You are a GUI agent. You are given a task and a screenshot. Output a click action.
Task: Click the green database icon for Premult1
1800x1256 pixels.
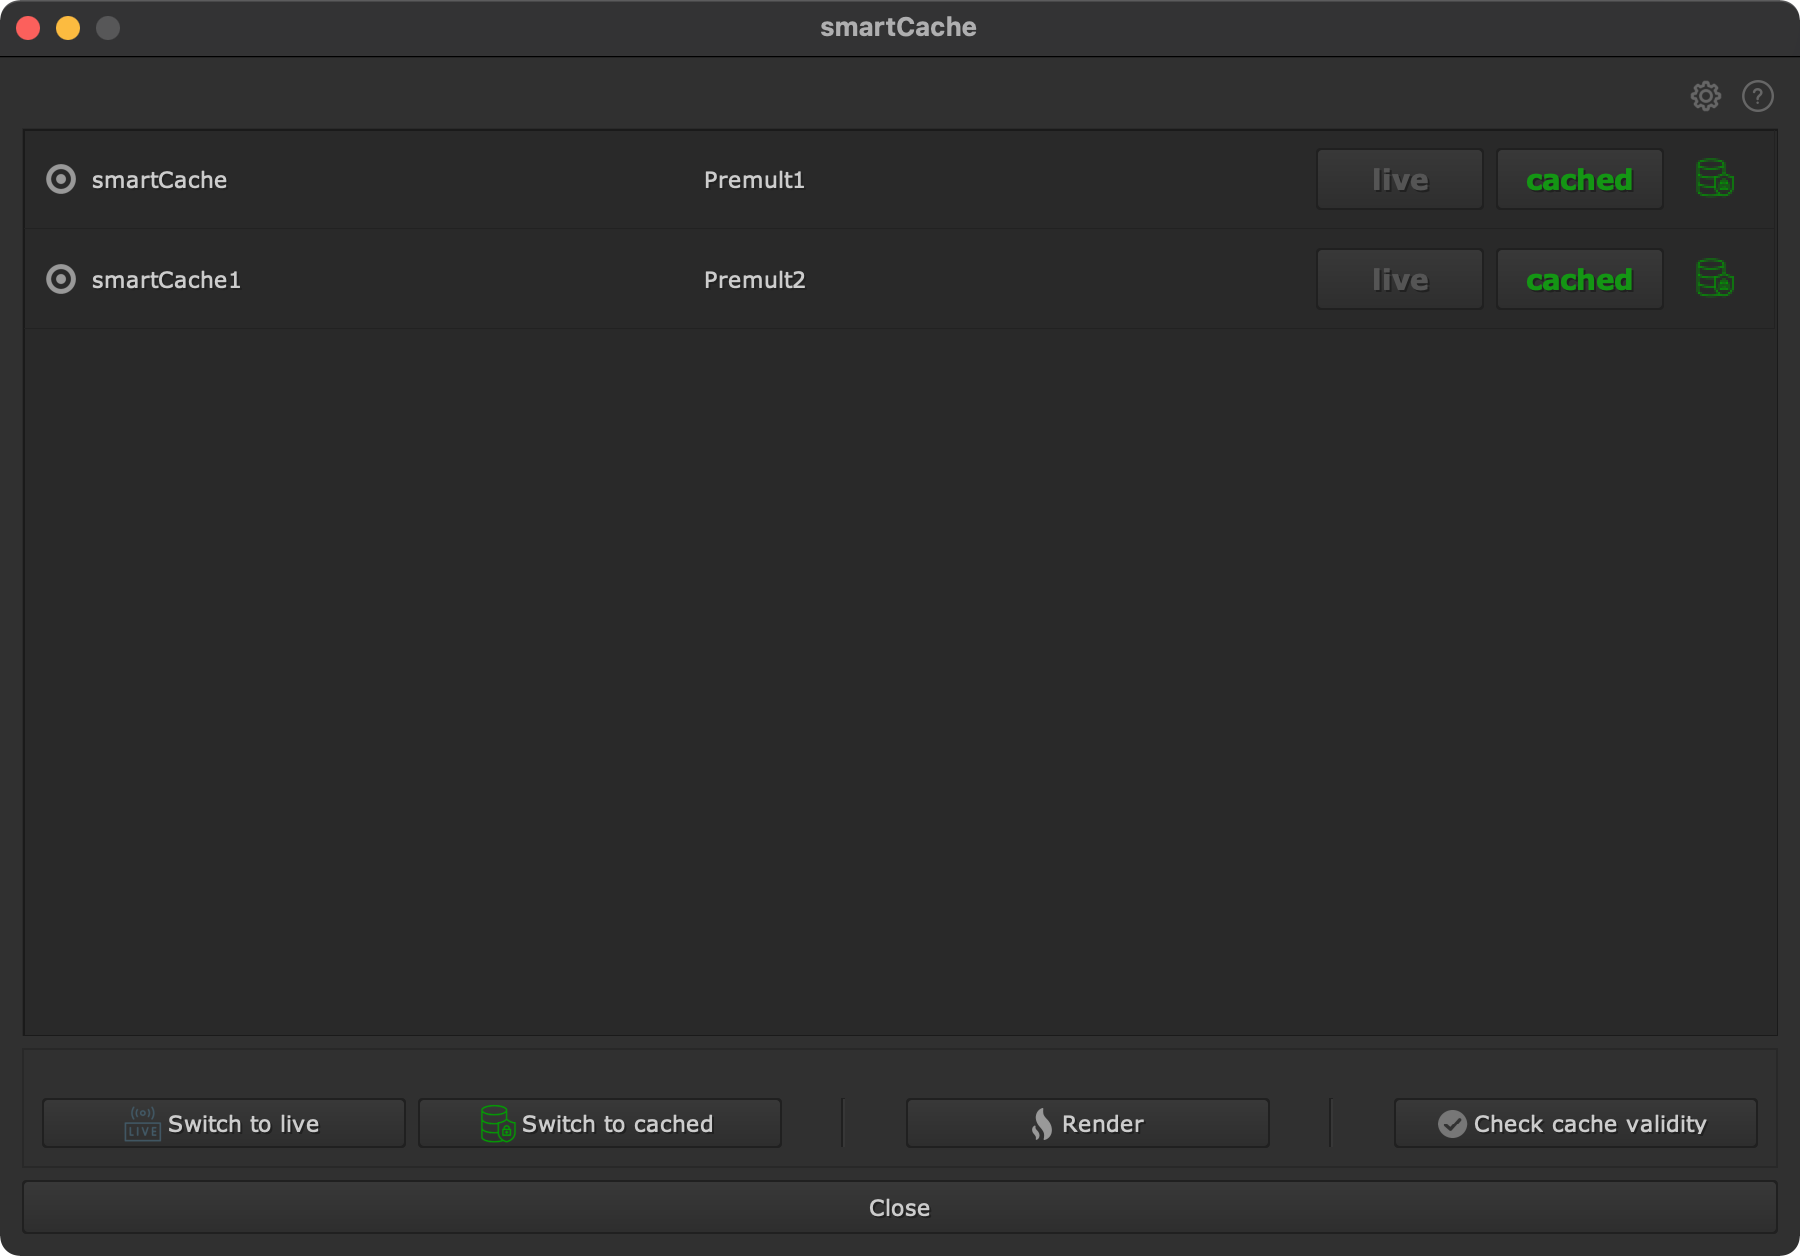(1714, 179)
